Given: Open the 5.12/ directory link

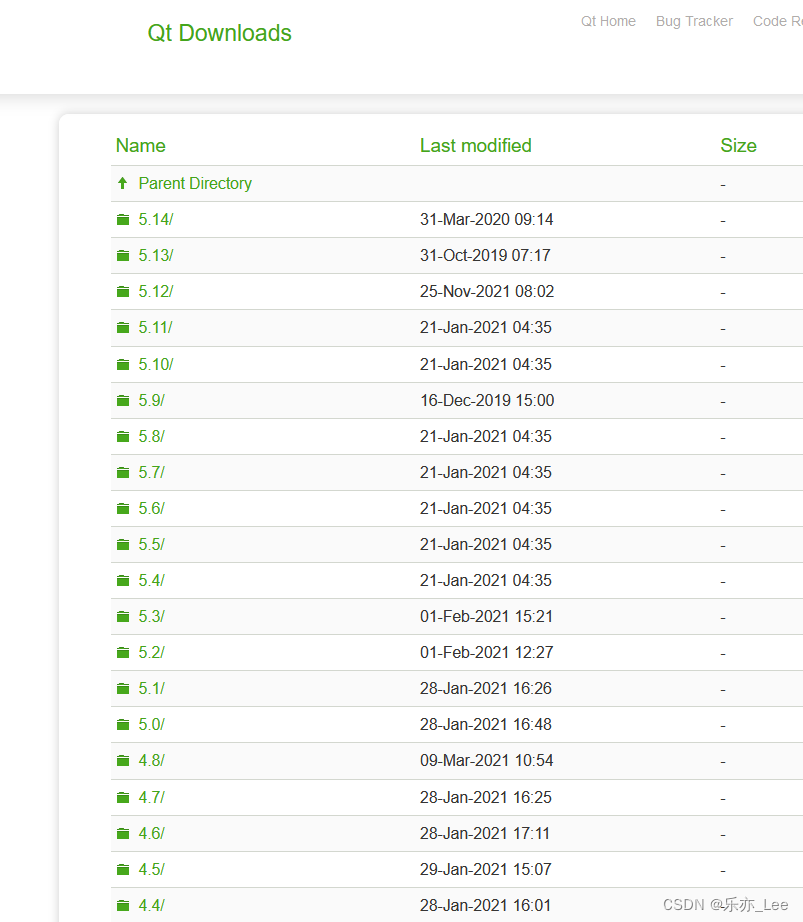Looking at the screenshot, I should [x=156, y=291].
